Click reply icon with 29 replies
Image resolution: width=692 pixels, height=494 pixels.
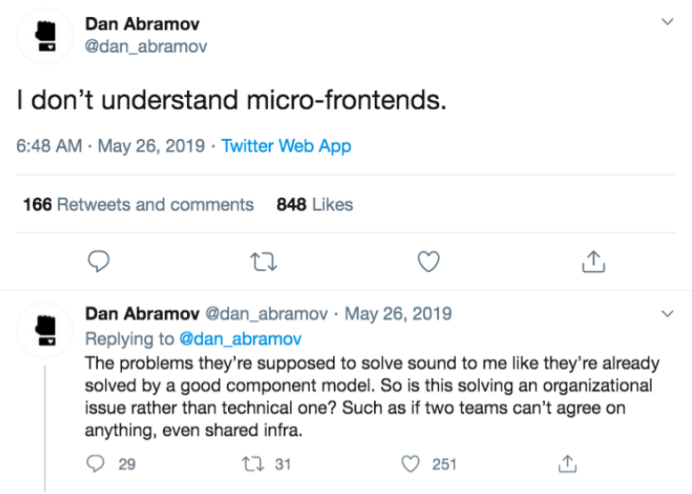click(x=97, y=464)
